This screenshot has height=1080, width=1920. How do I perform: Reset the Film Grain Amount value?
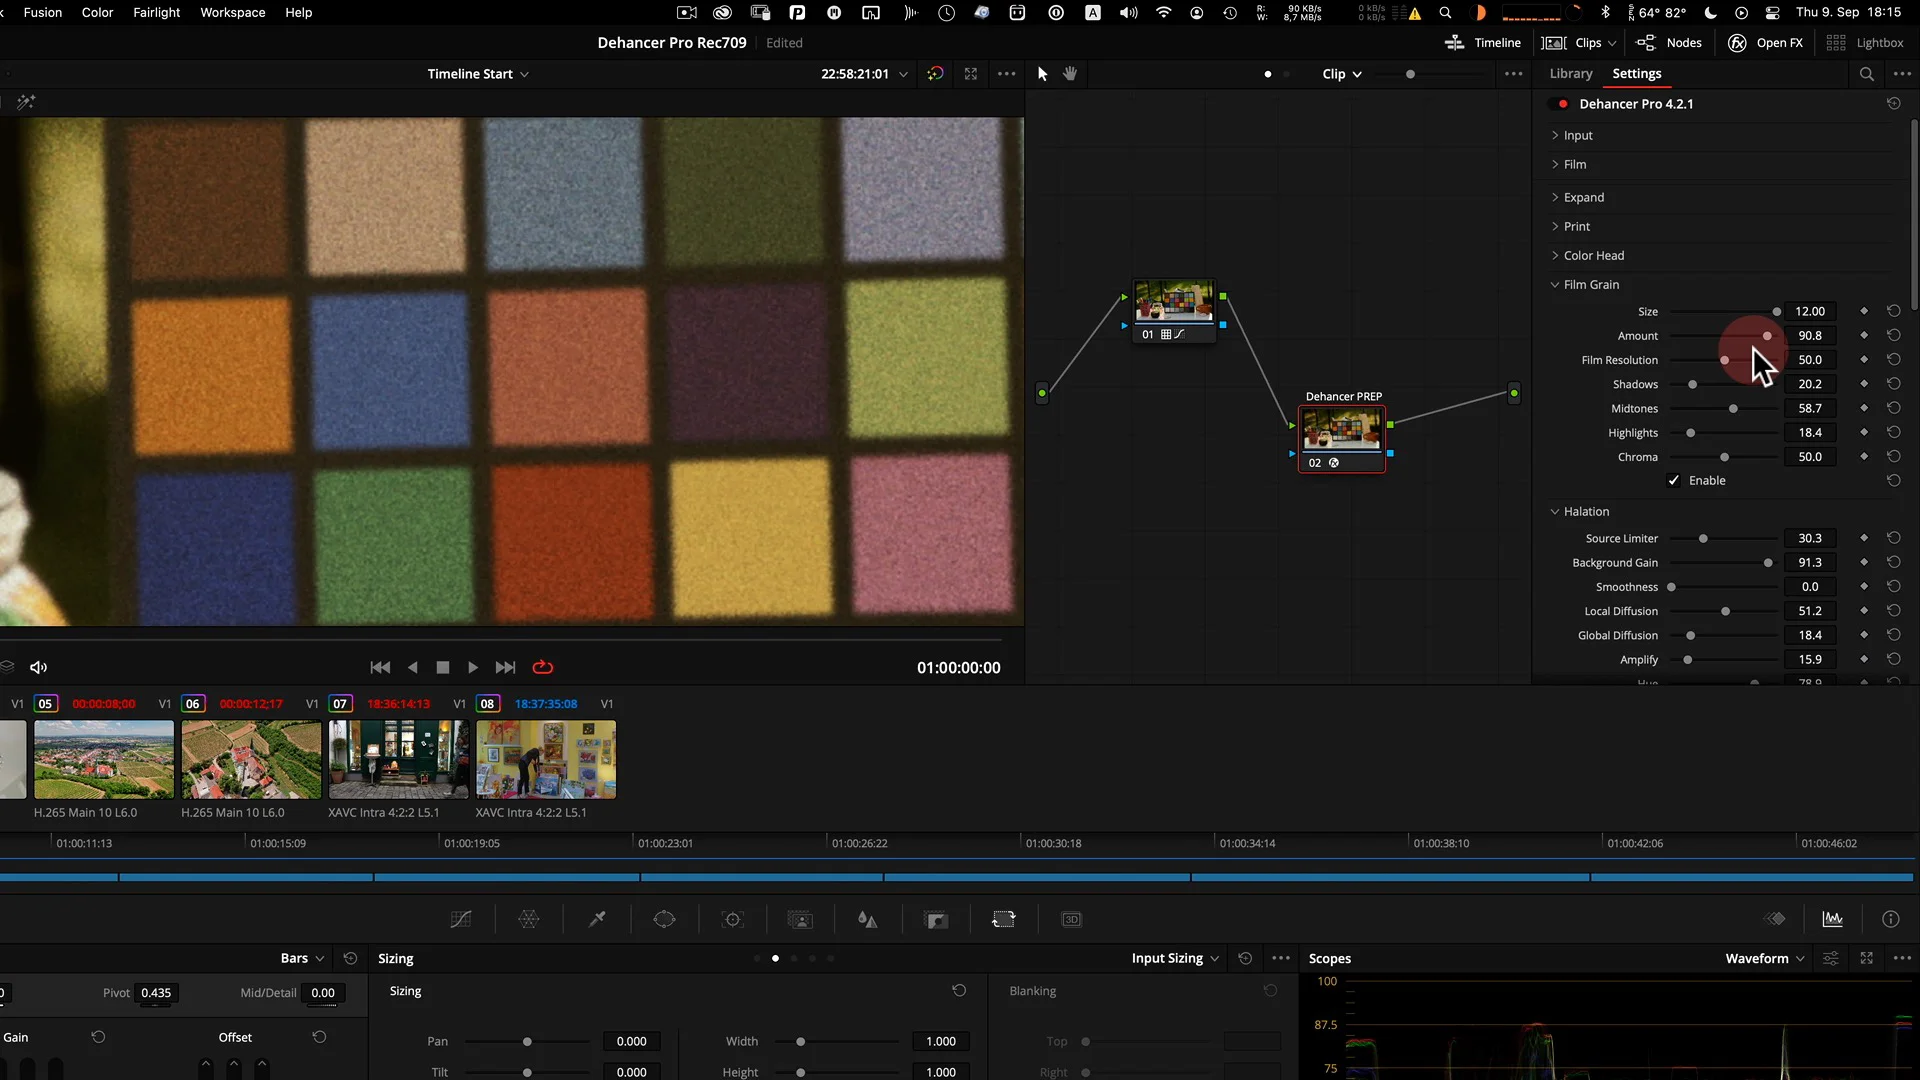[x=1893, y=336]
